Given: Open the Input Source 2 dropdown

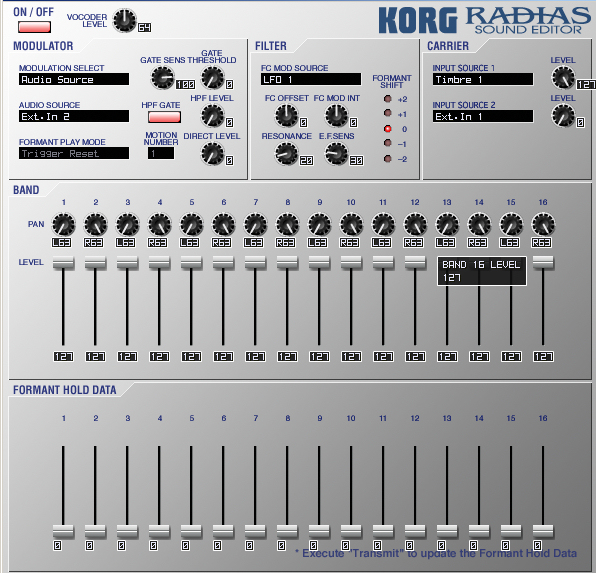Looking at the screenshot, I should coord(483,116).
